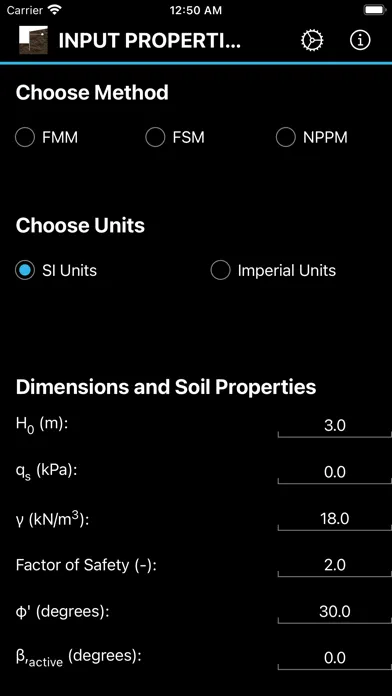Image resolution: width=392 pixels, height=696 pixels.
Task: Tap the Choose Method heading
Action: pos(92,93)
